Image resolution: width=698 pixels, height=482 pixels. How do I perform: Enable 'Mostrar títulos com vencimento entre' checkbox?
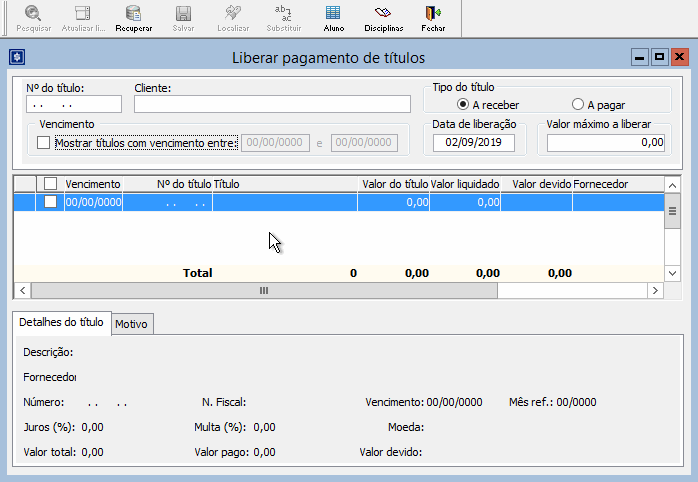pos(43,143)
